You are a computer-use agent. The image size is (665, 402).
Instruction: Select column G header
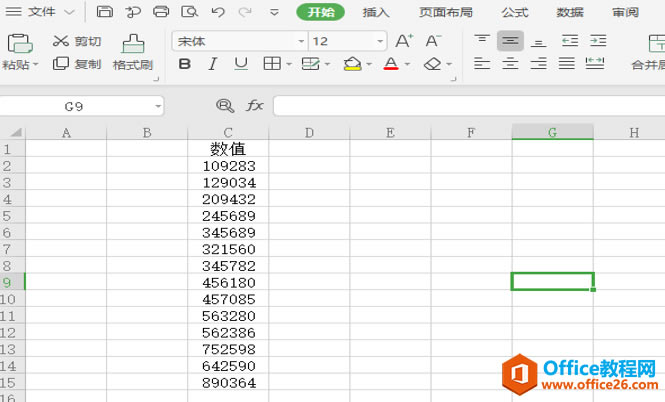pos(552,133)
